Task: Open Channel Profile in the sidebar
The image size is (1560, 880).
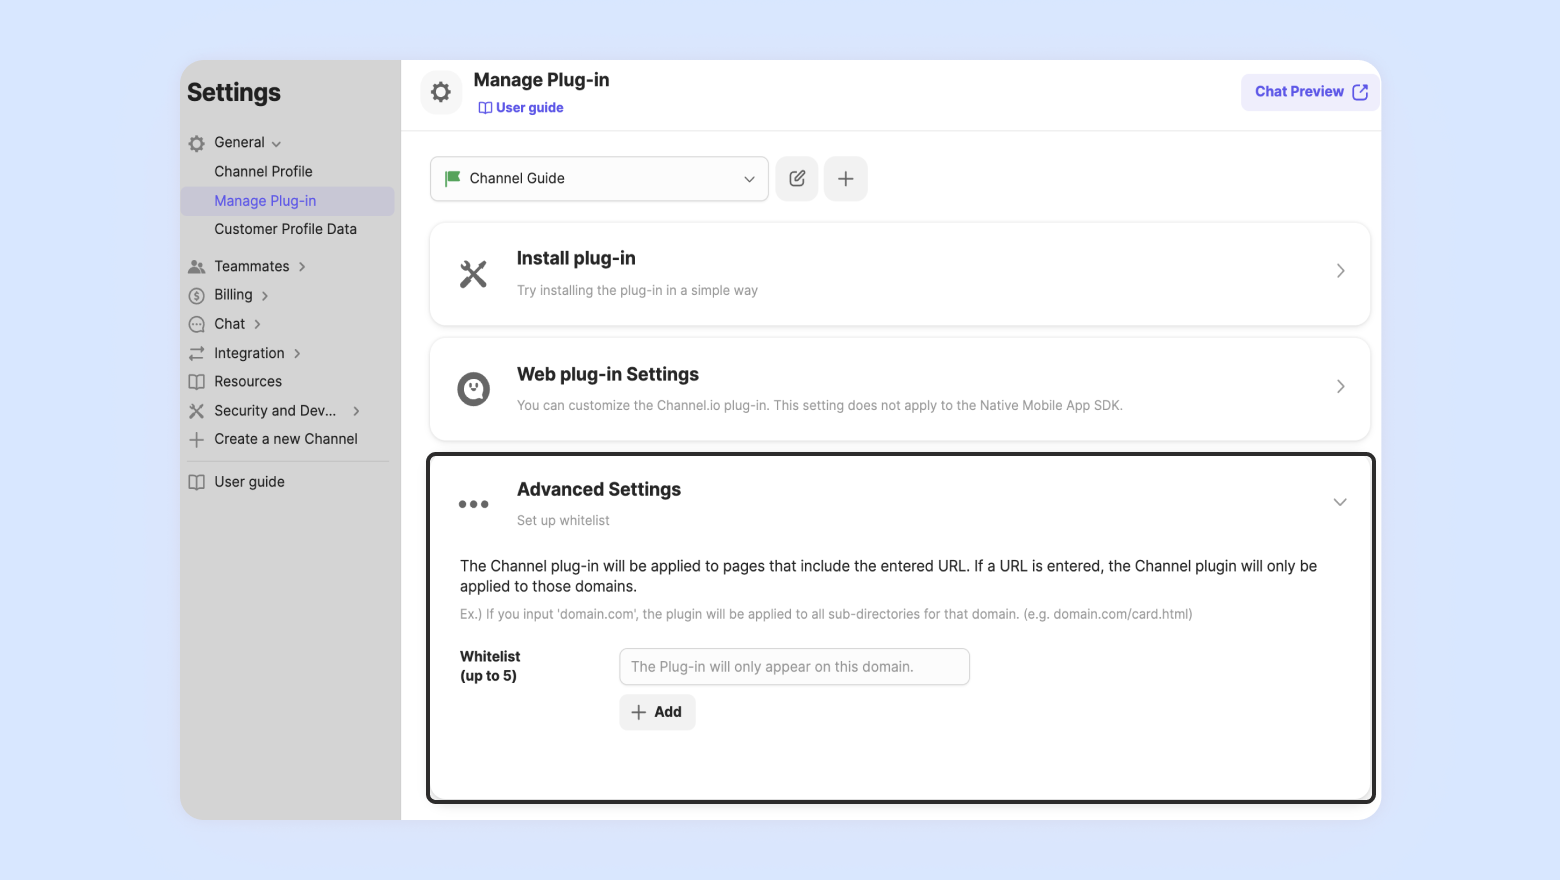Action: click(x=263, y=172)
